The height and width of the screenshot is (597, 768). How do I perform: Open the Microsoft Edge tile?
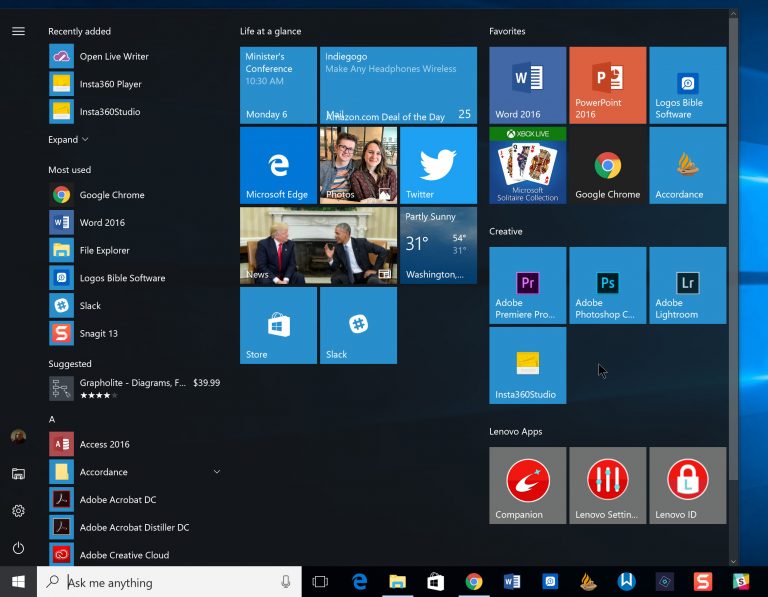coord(278,165)
